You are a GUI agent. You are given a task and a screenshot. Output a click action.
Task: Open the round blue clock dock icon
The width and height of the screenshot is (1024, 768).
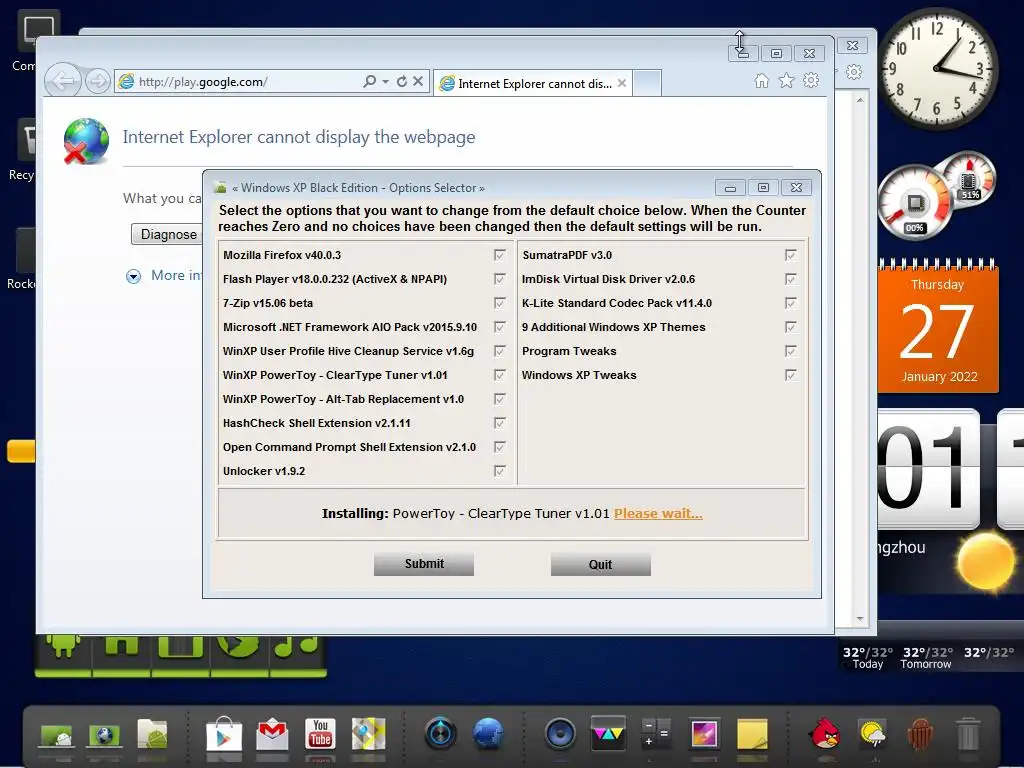pyautogui.click(x=441, y=733)
